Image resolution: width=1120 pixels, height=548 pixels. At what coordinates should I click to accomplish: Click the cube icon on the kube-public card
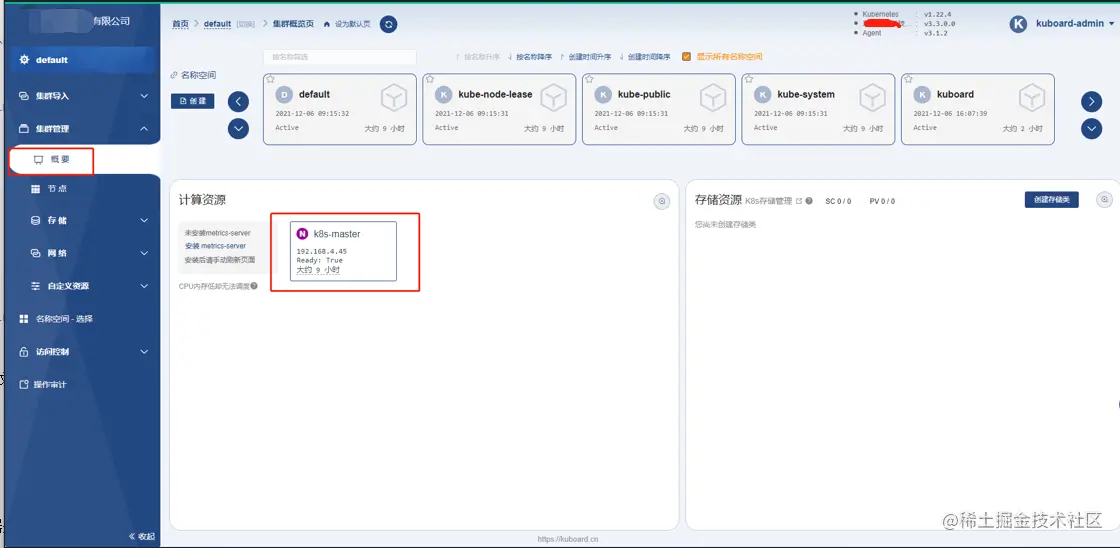tap(713, 98)
